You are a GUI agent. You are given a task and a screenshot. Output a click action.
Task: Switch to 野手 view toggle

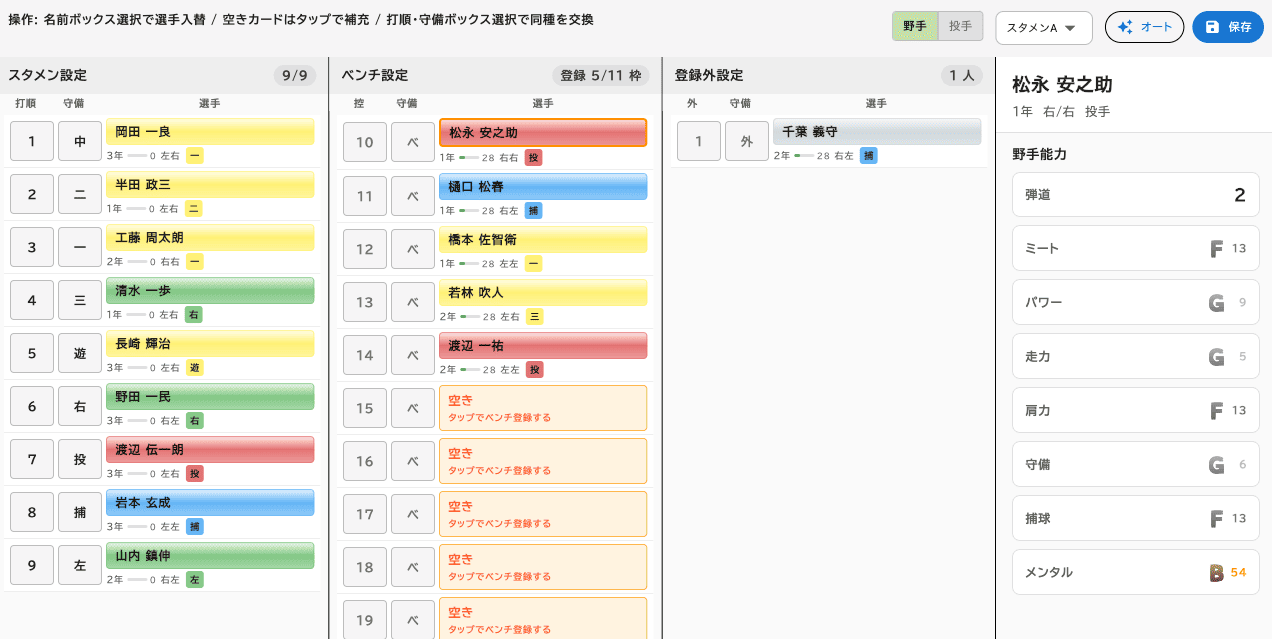(x=914, y=27)
